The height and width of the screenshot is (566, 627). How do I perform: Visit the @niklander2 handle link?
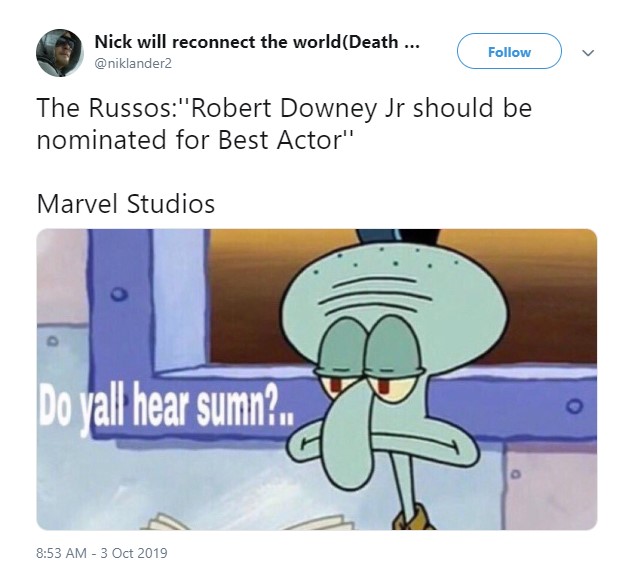pyautogui.click(x=133, y=64)
